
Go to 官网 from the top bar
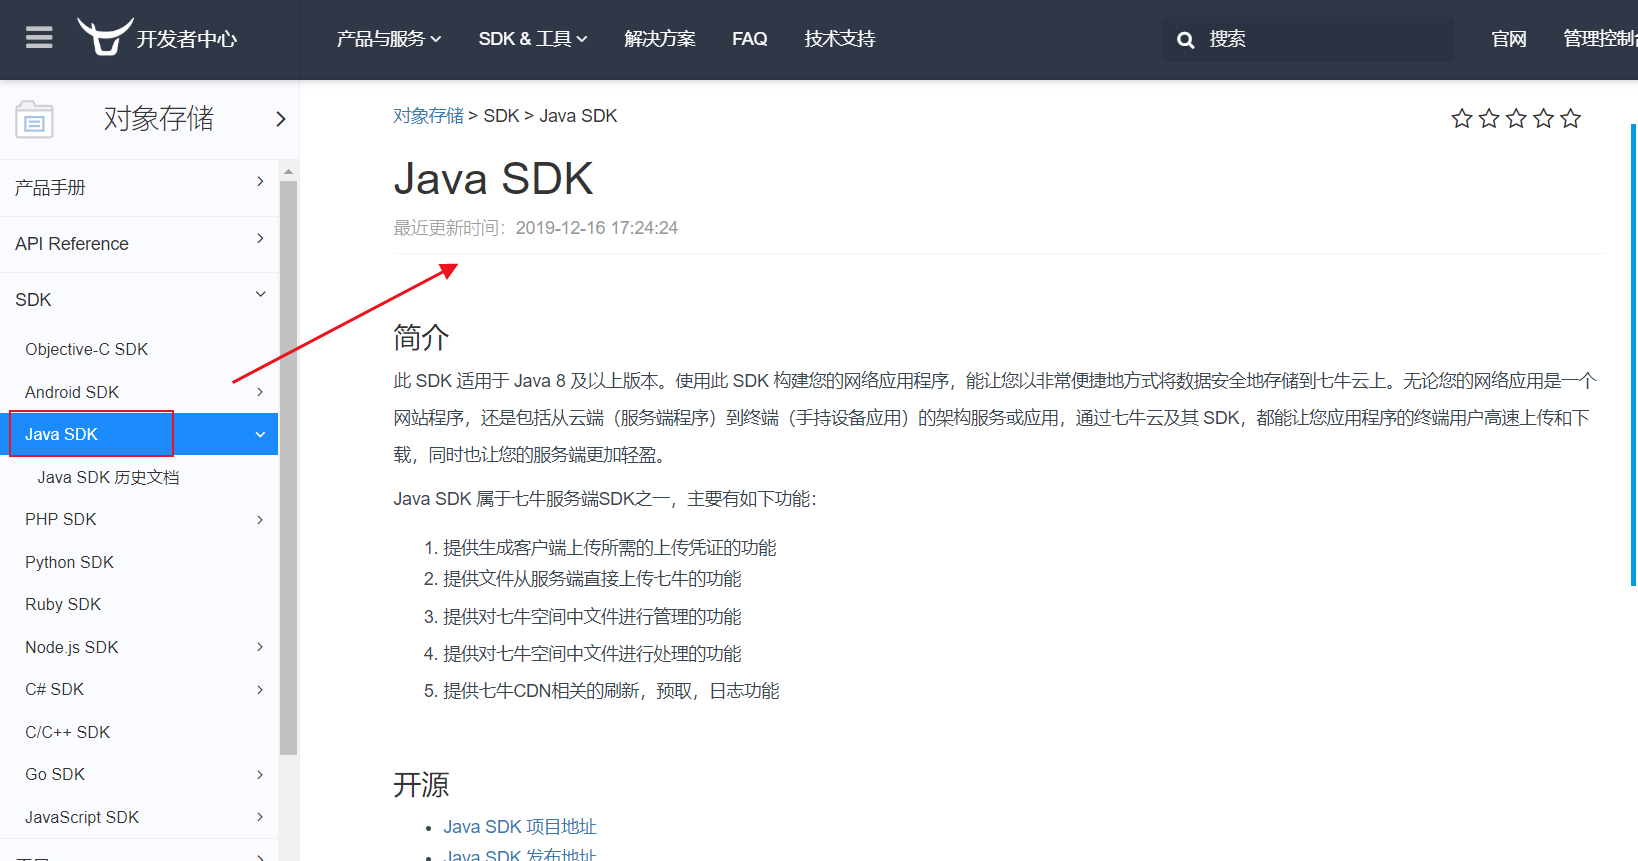[x=1509, y=39]
